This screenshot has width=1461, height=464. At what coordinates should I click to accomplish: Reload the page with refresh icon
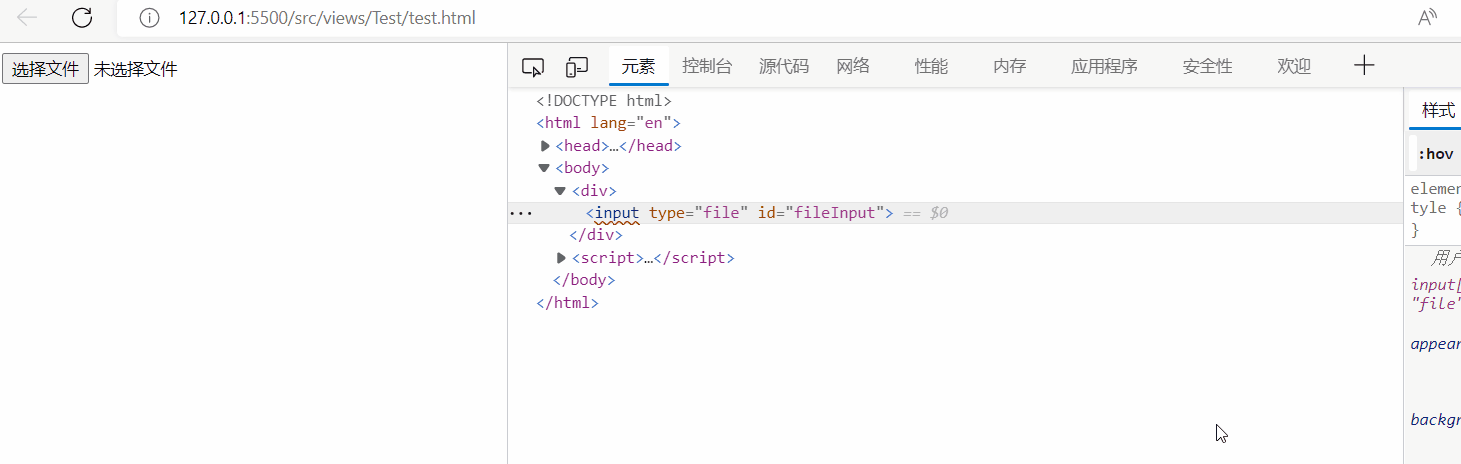click(83, 17)
